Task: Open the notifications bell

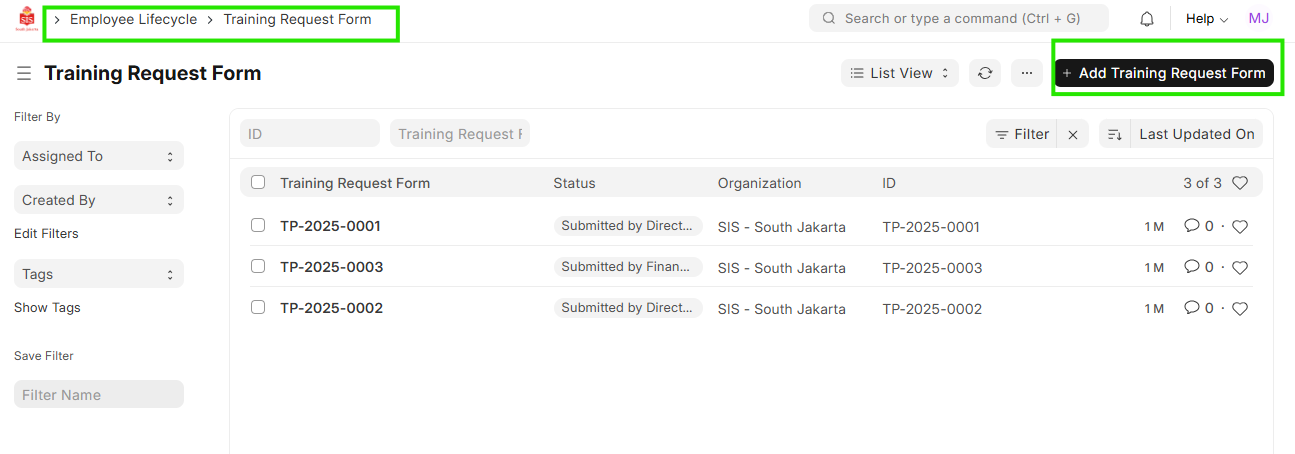Action: (1147, 19)
